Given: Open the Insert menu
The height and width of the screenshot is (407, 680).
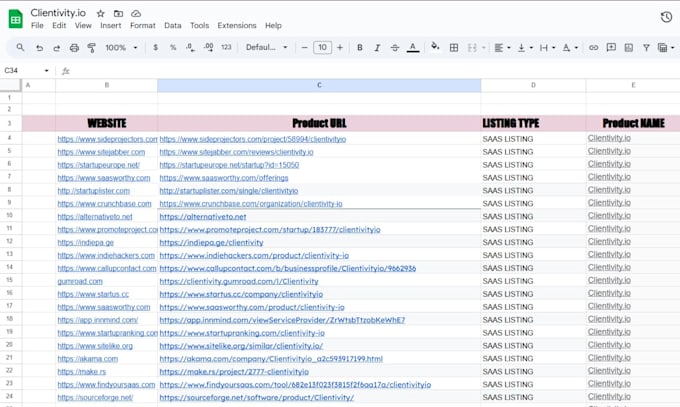Looking at the screenshot, I should [111, 26].
